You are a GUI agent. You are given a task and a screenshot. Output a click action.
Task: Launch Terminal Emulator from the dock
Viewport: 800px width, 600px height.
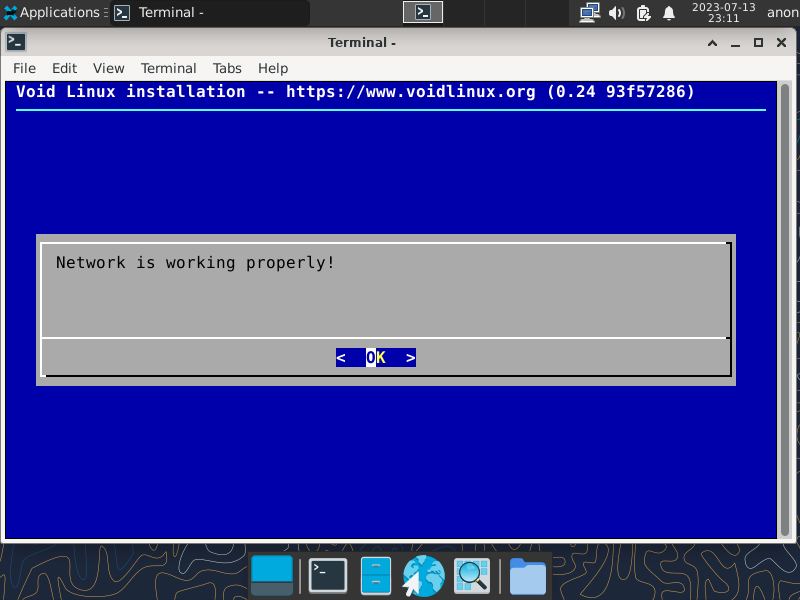328,576
